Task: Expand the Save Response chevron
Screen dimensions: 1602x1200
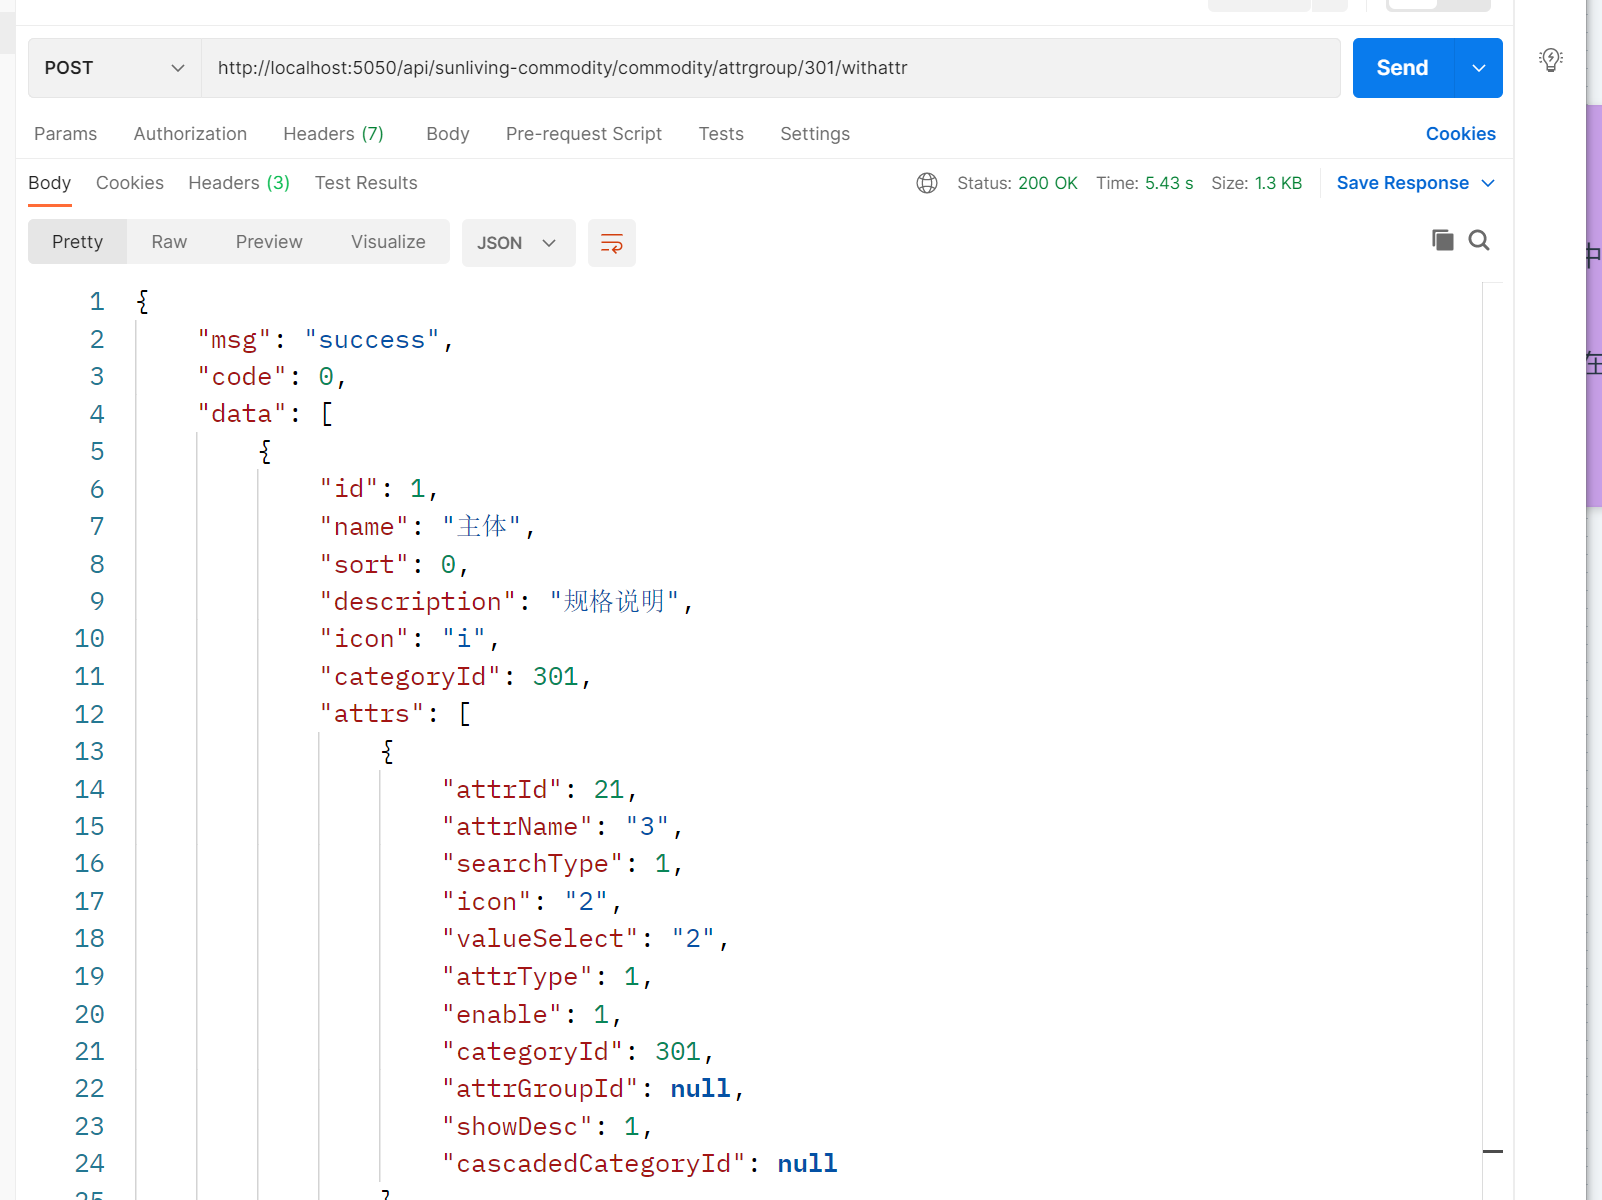Action: coord(1488,183)
